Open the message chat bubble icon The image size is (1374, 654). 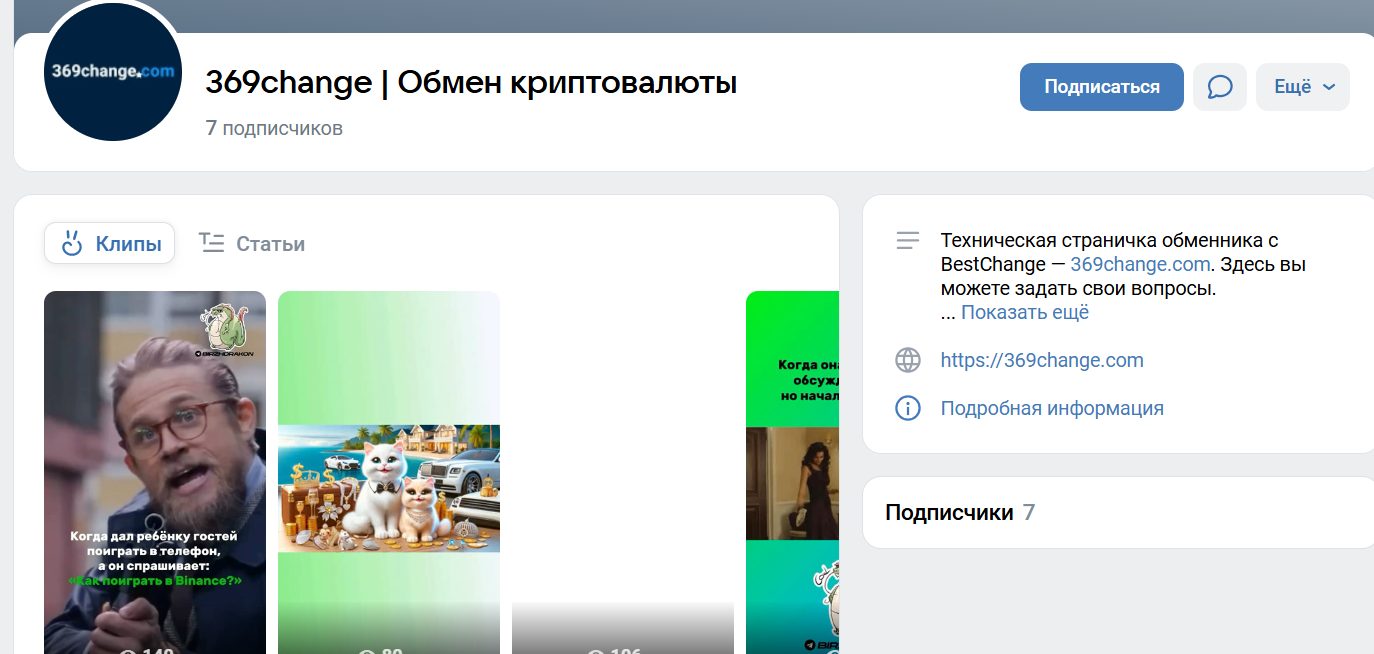click(x=1219, y=87)
